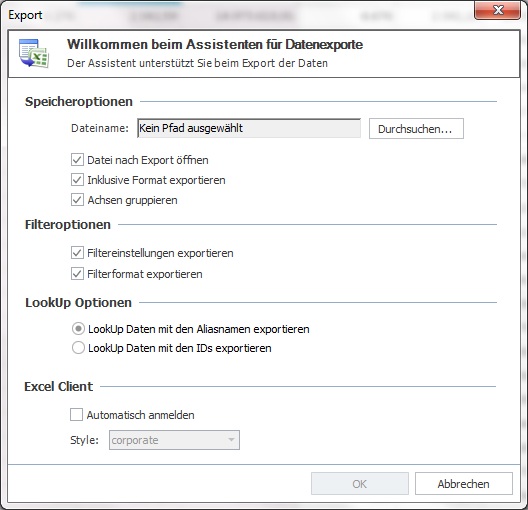The height and width of the screenshot is (510, 528).
Task: Click the 'LookUp Optionen' section heading
Action: coord(78,303)
